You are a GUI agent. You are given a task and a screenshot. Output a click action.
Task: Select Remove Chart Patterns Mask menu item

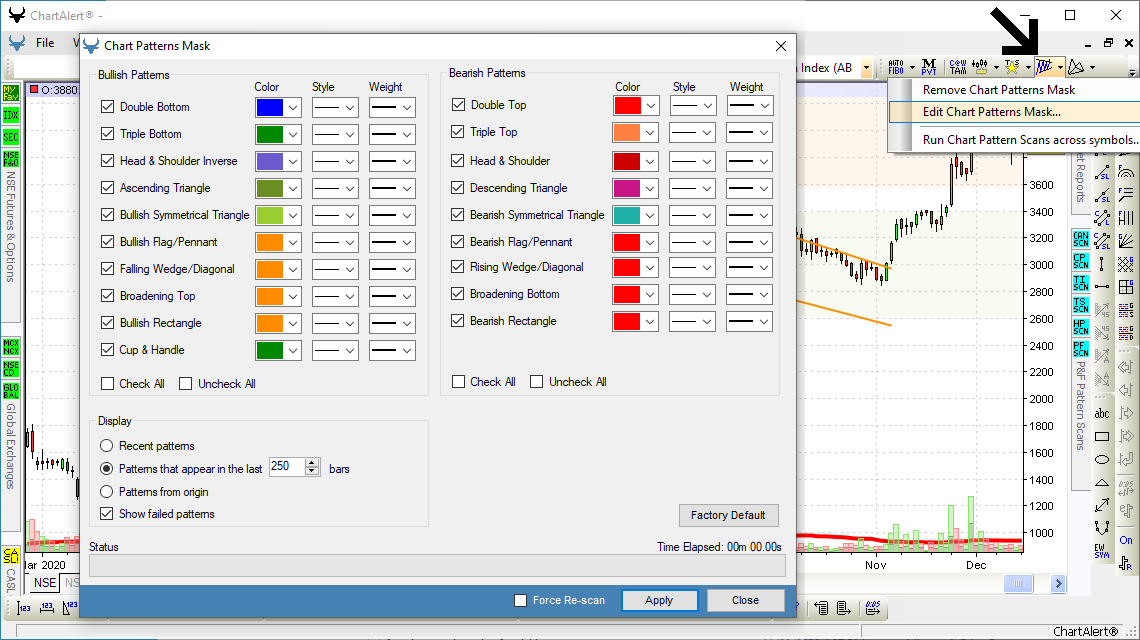999,90
